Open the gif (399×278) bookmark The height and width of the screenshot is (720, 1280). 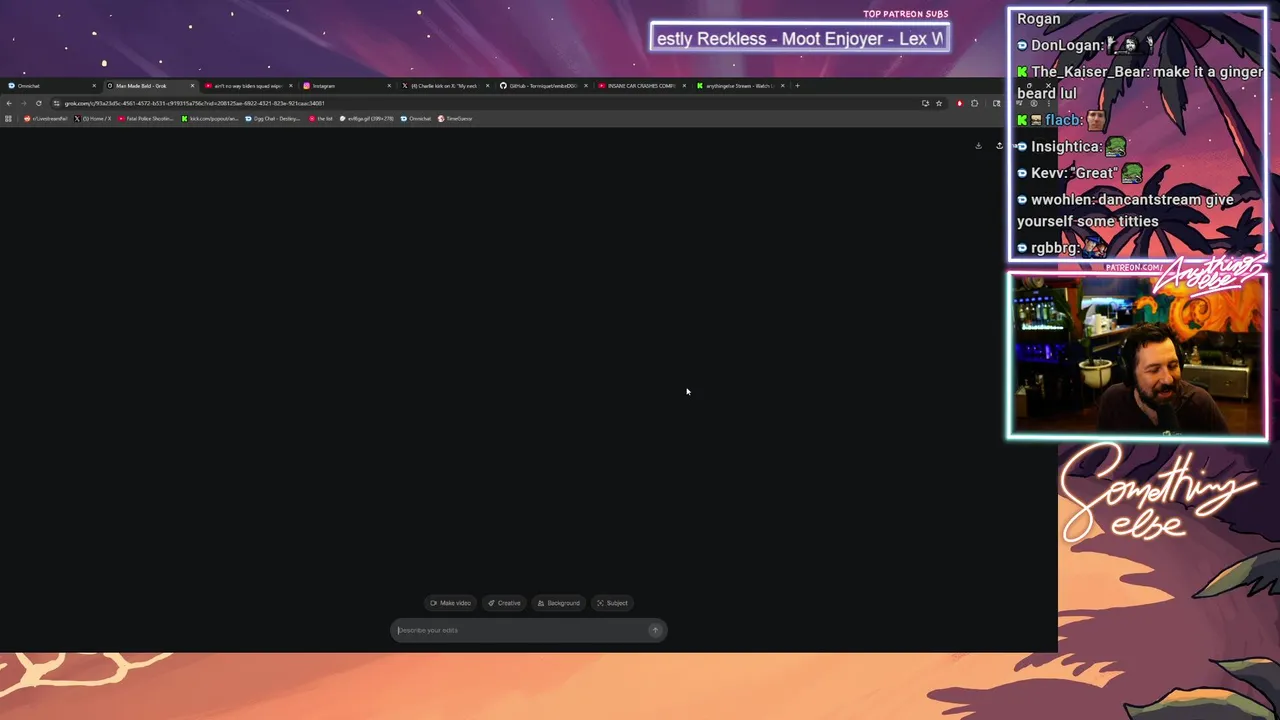pos(367,119)
